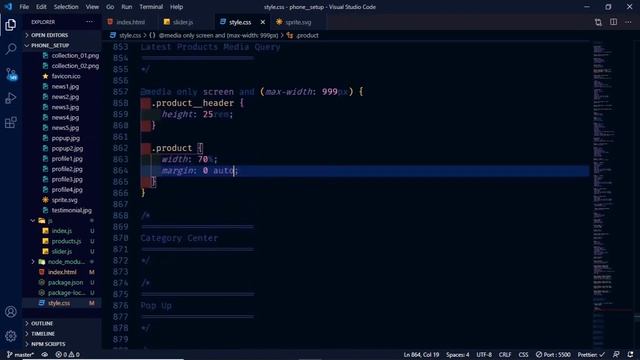Switch to the index.html tab
The height and width of the screenshot is (360, 640).
click(130, 22)
